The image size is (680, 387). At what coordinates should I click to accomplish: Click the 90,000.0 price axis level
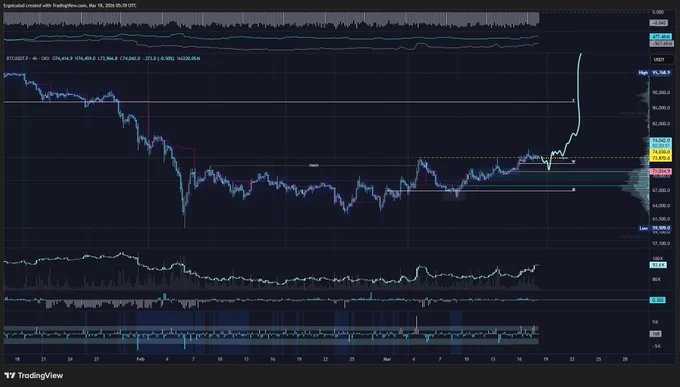[661, 93]
